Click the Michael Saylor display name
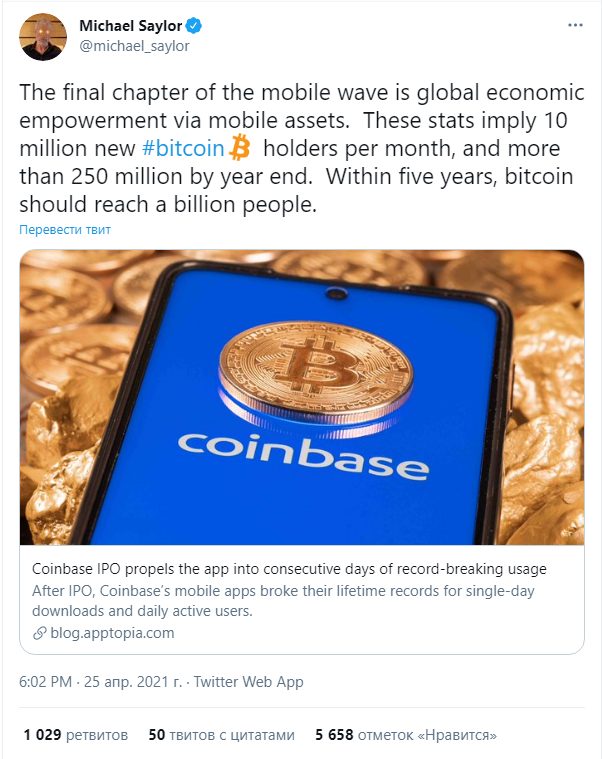602x759 pixels. (131, 26)
